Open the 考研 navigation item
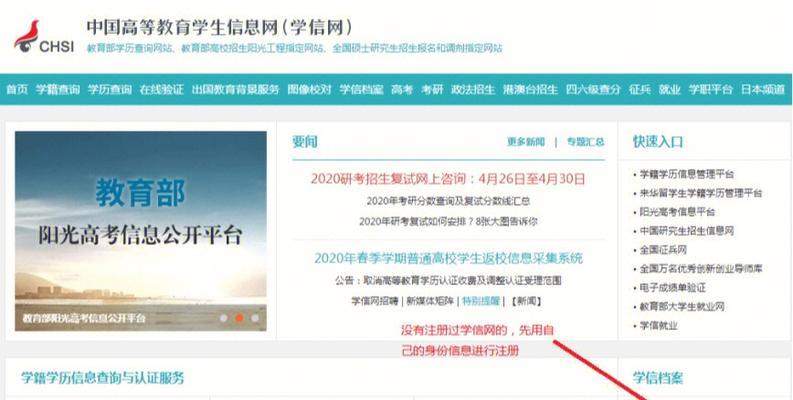The image size is (793, 400). 432,90
